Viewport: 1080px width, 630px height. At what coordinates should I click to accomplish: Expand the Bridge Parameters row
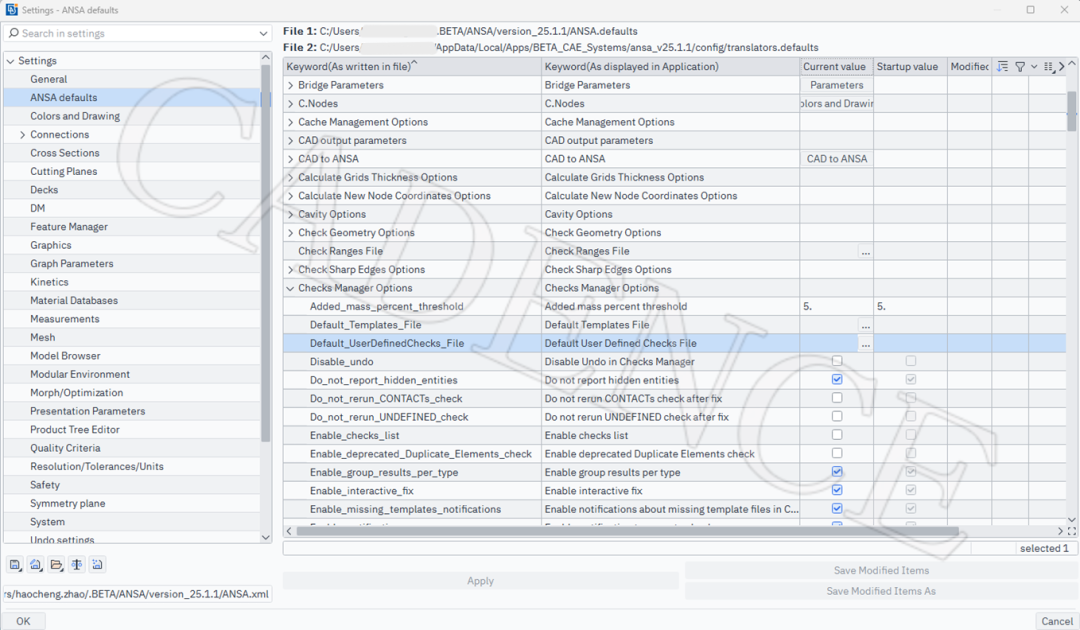pos(290,85)
